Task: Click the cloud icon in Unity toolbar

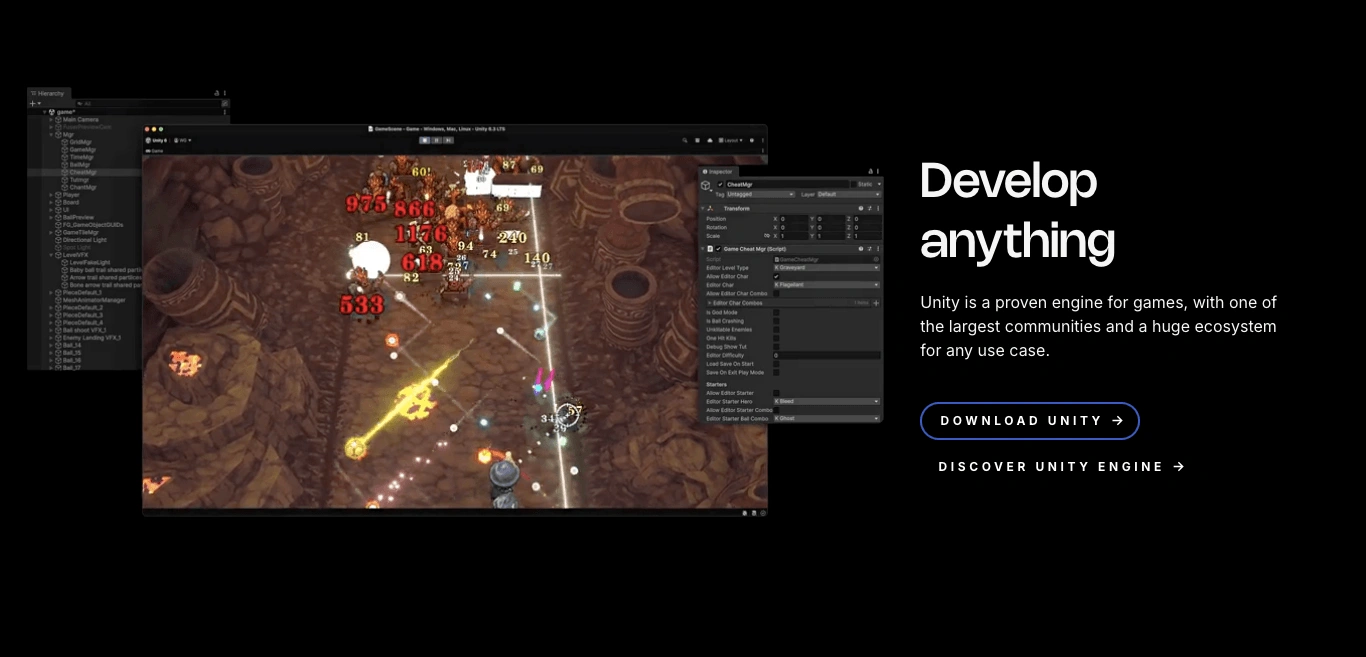Action: 709,140
